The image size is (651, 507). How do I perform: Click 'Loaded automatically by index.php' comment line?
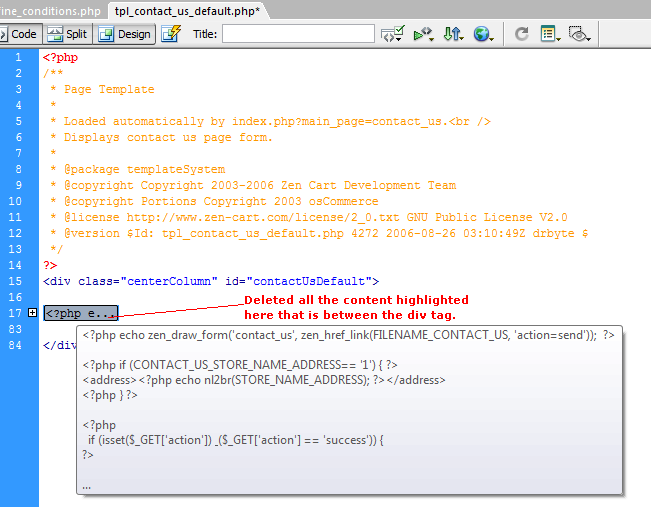270,121
